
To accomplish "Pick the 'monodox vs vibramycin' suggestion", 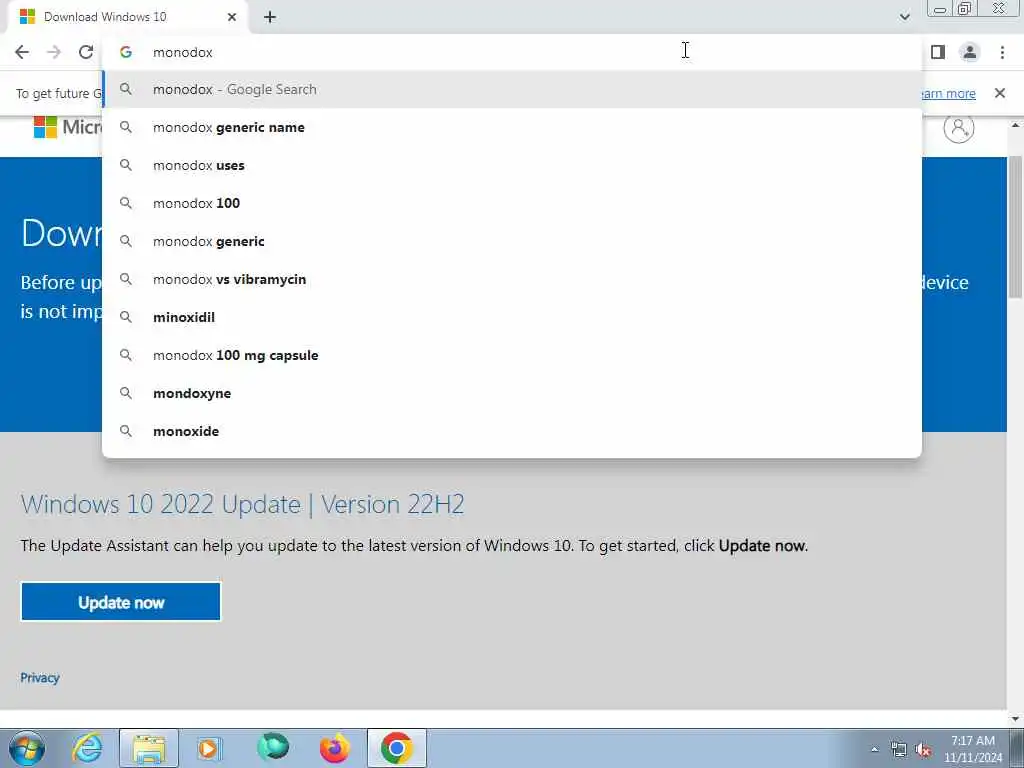I will click(x=512, y=279).
